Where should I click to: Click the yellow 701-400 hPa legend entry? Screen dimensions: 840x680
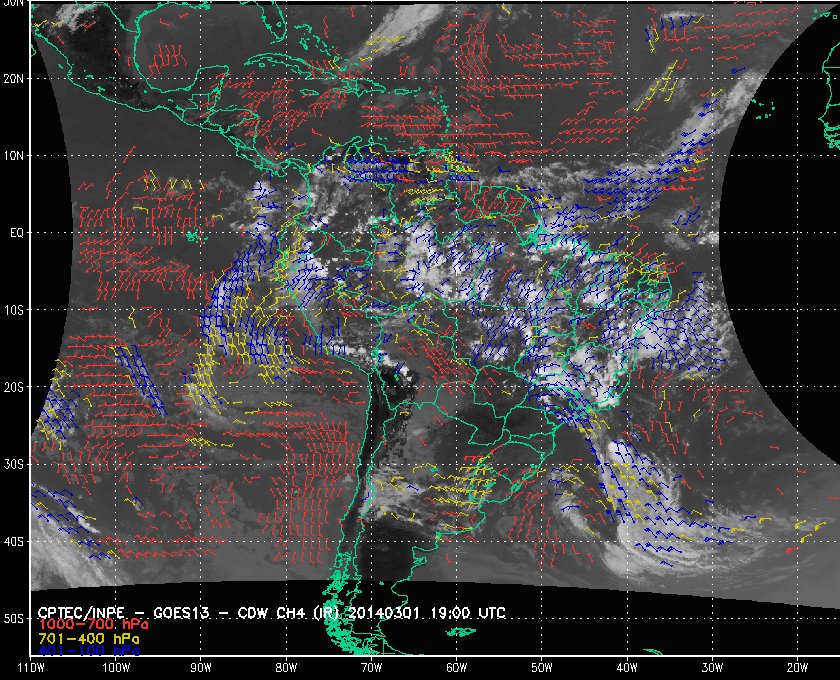point(89,639)
